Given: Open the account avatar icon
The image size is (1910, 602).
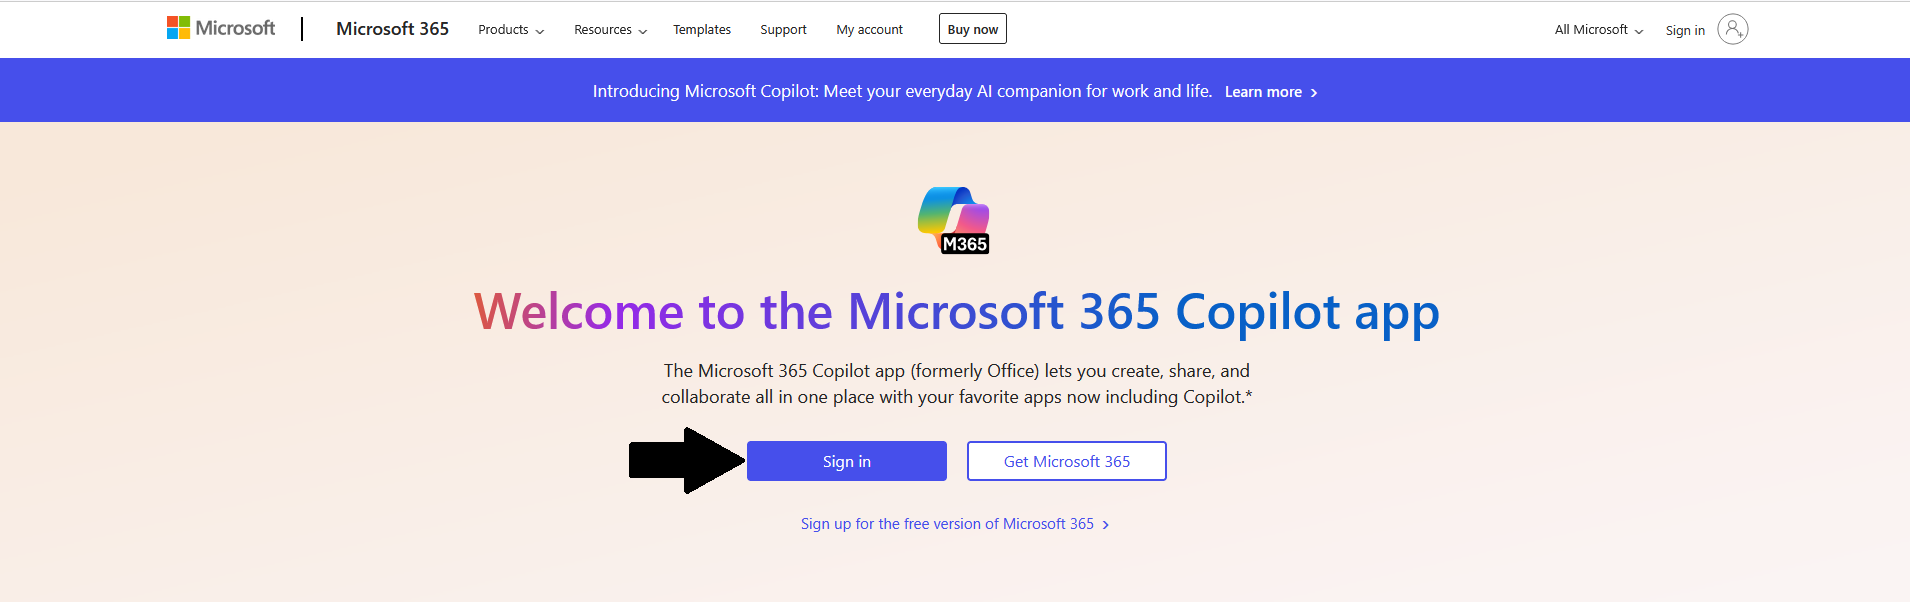Looking at the screenshot, I should pos(1732,29).
